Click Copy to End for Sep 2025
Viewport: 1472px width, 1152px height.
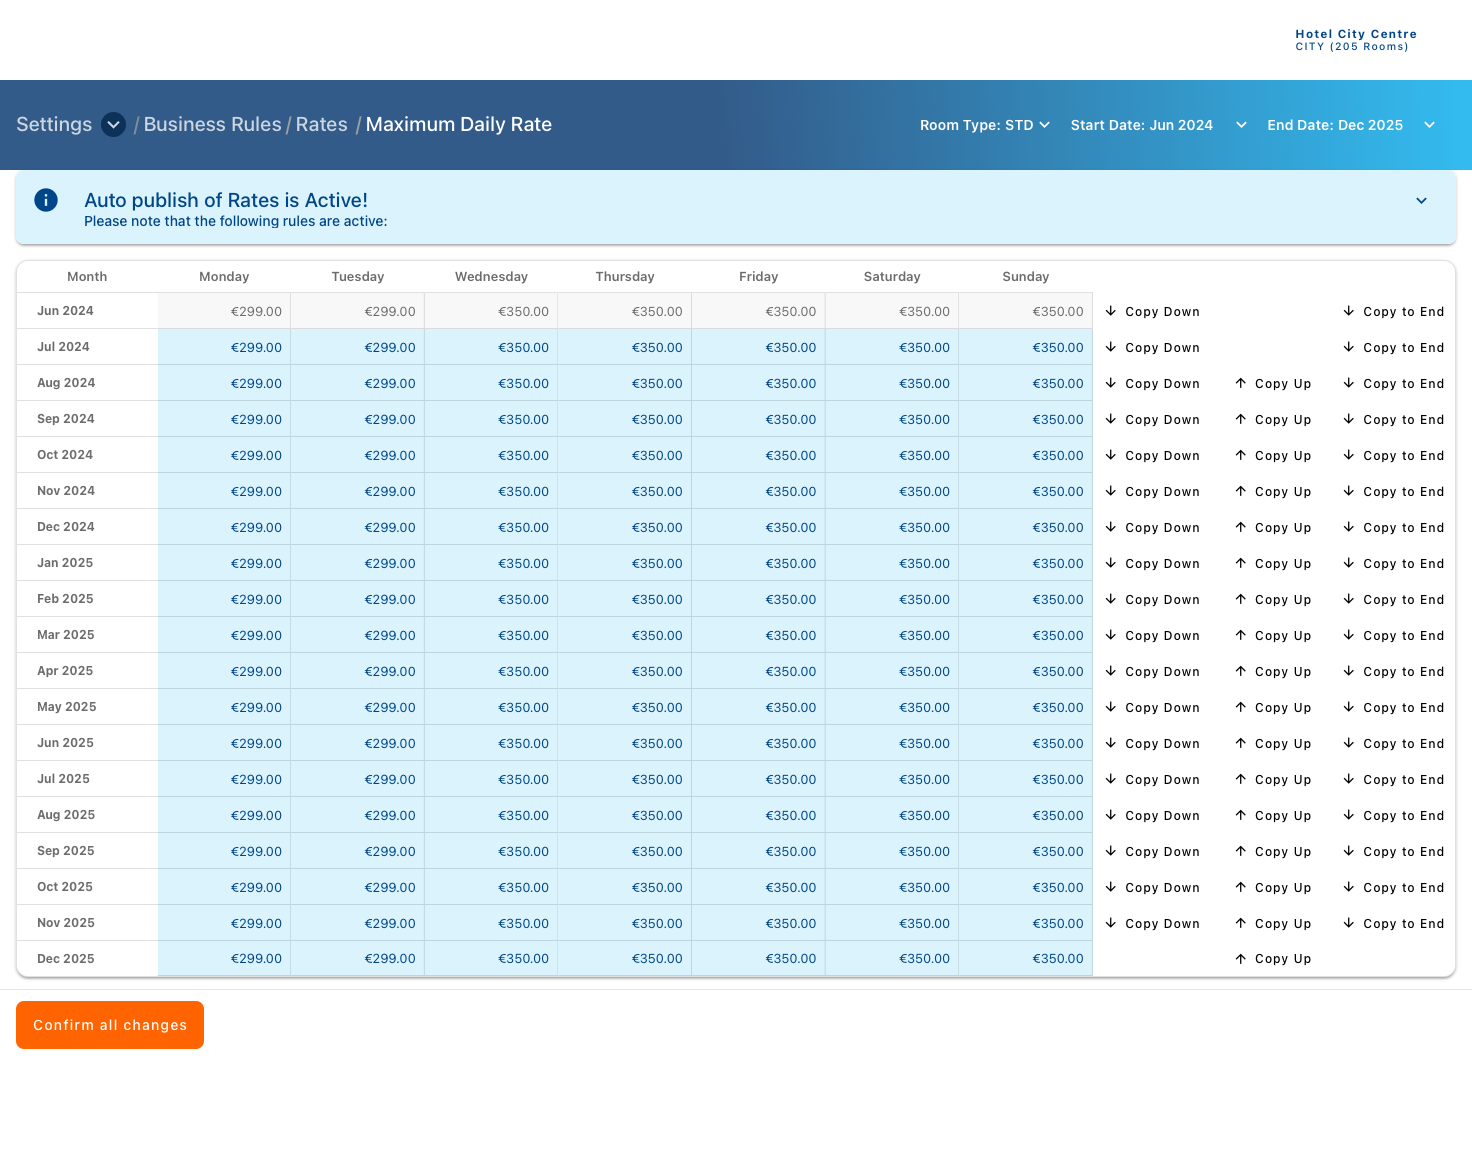[1393, 852]
